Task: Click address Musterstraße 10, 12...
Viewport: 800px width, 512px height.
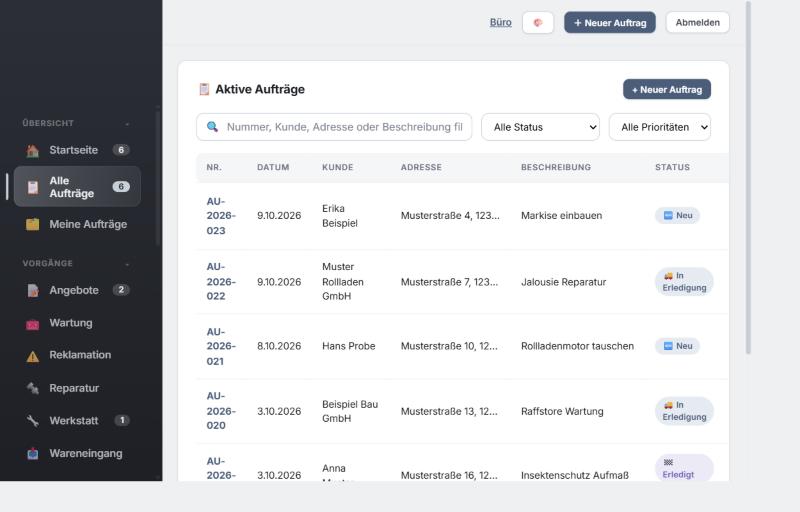Action: tap(449, 346)
